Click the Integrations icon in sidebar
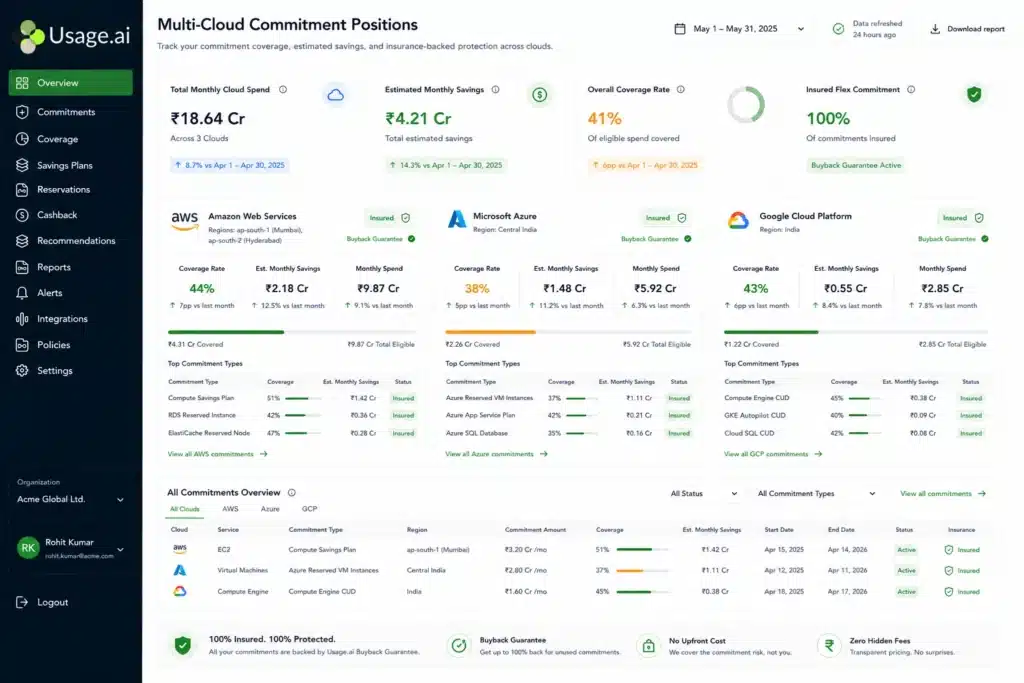The width and height of the screenshot is (1024, 683). [x=22, y=319]
